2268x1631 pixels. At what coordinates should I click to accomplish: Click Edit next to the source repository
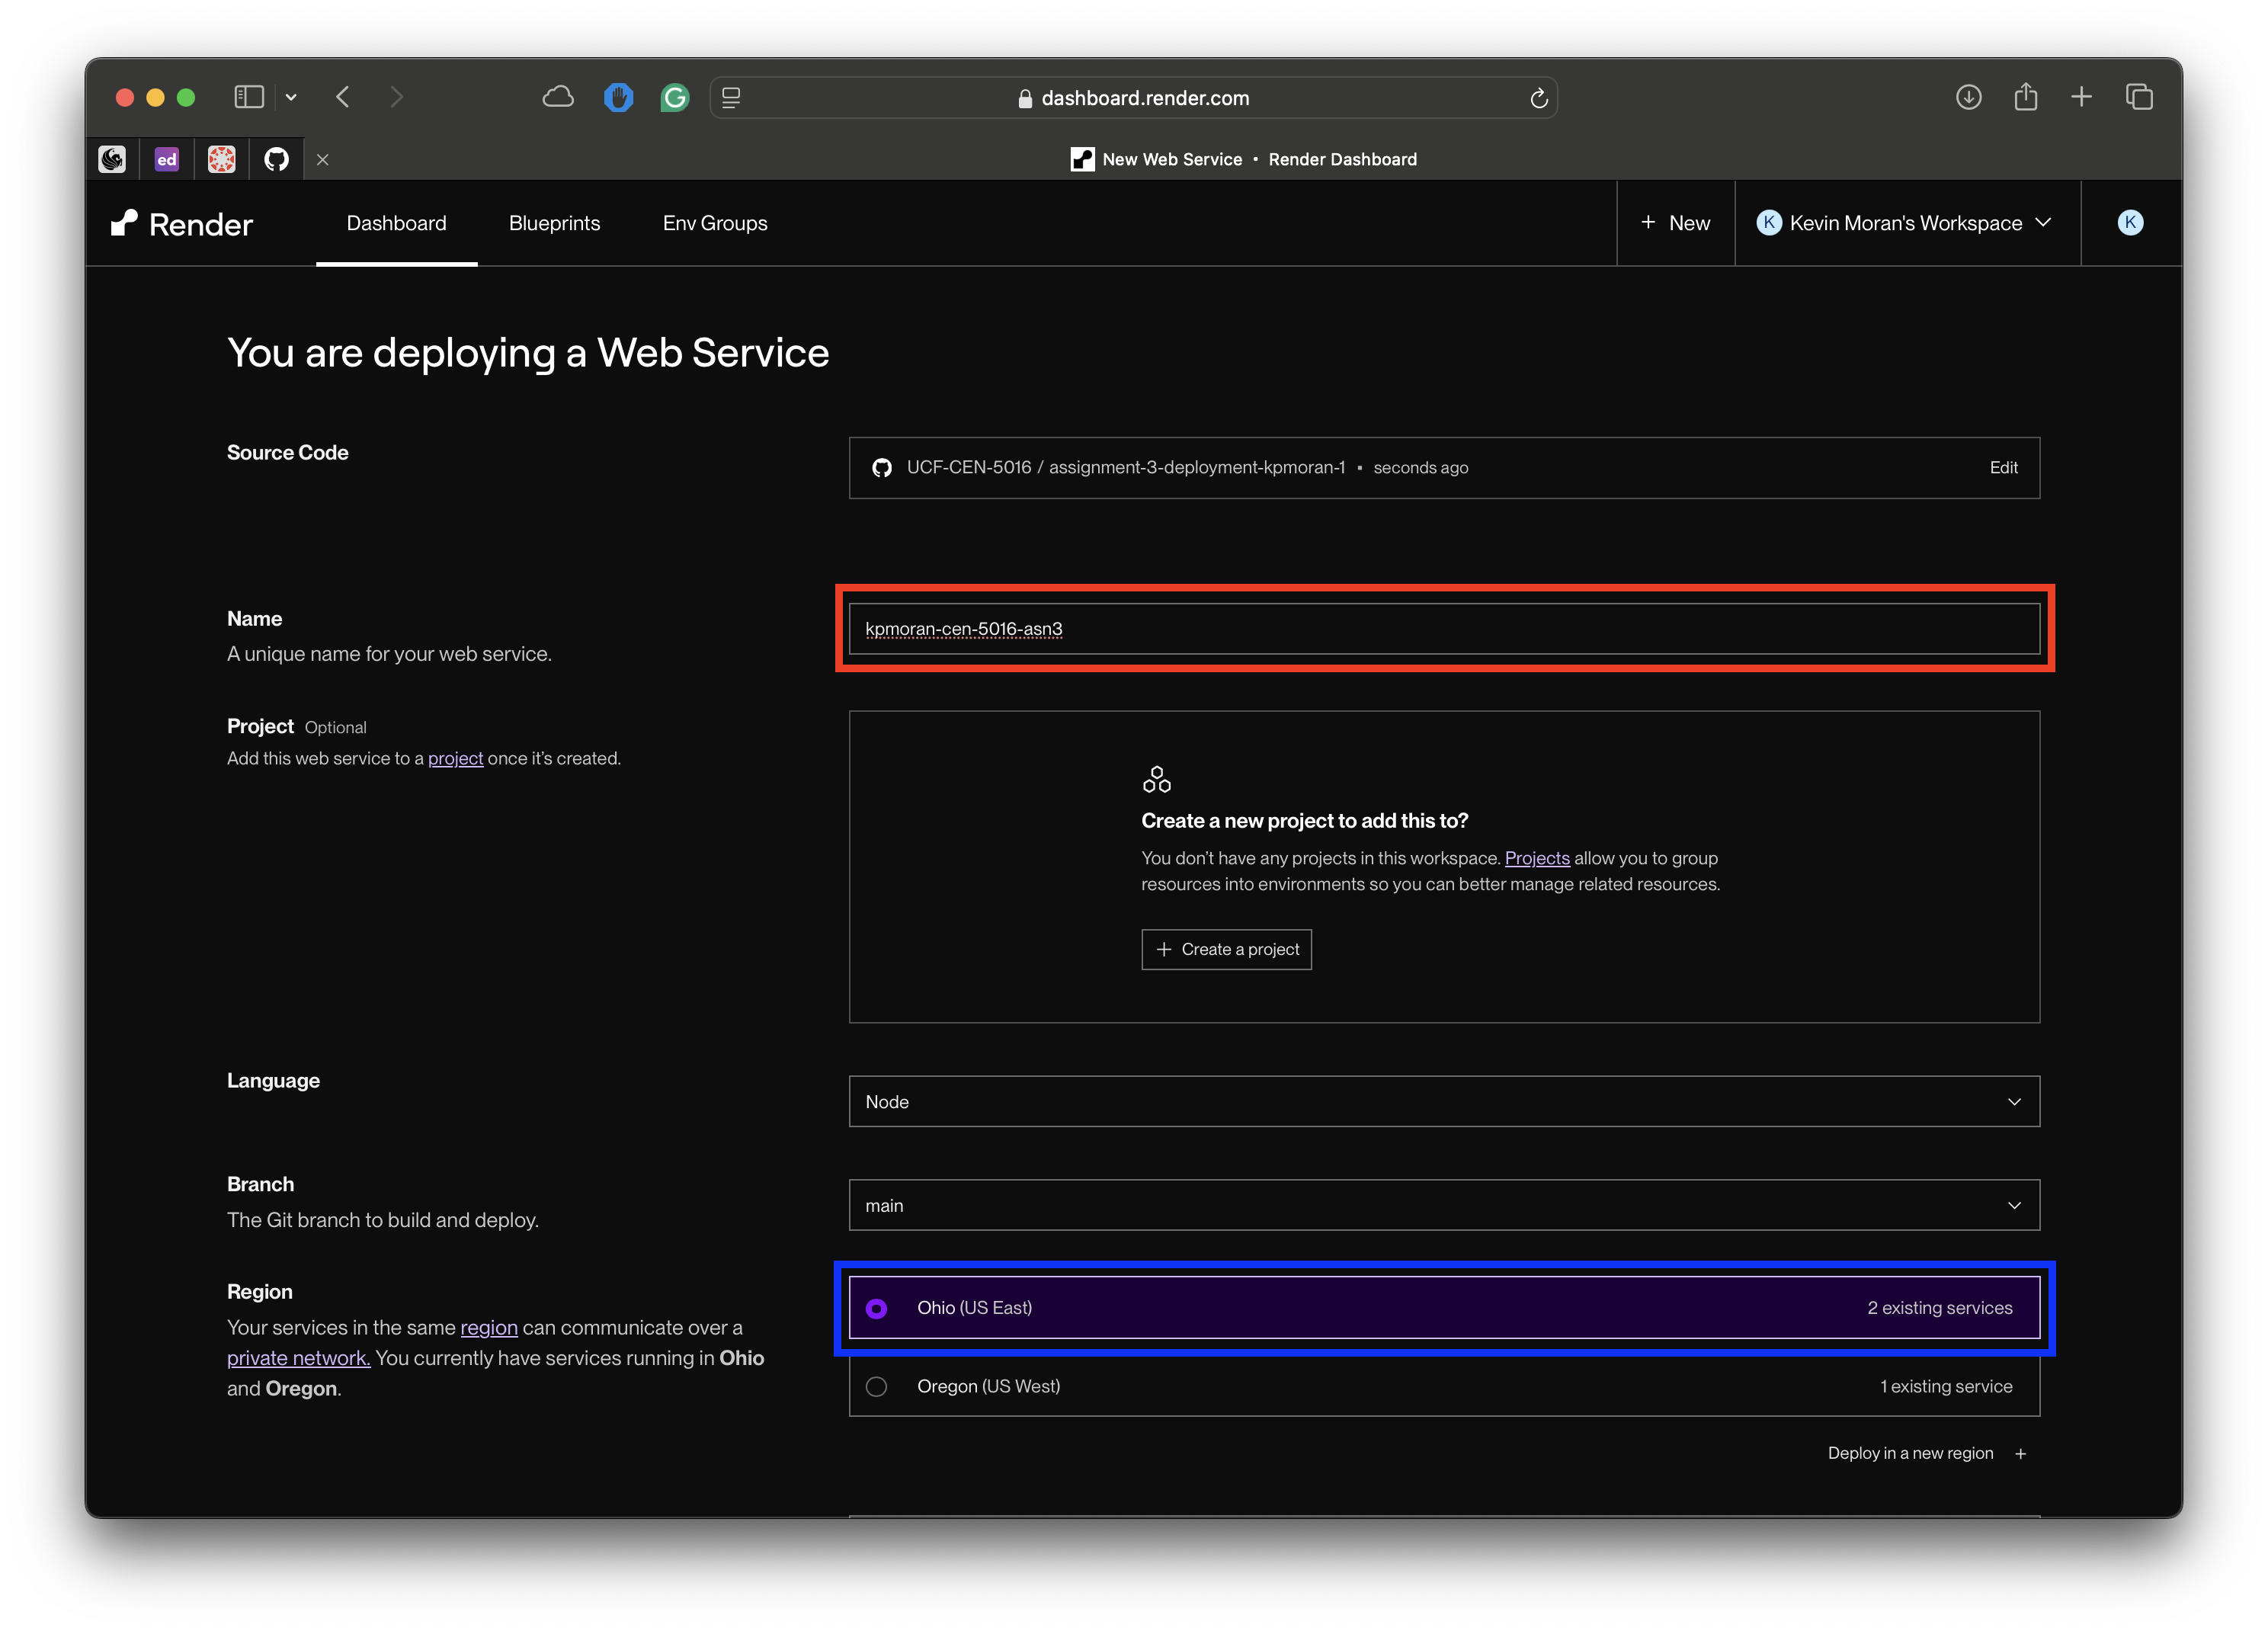click(2003, 467)
